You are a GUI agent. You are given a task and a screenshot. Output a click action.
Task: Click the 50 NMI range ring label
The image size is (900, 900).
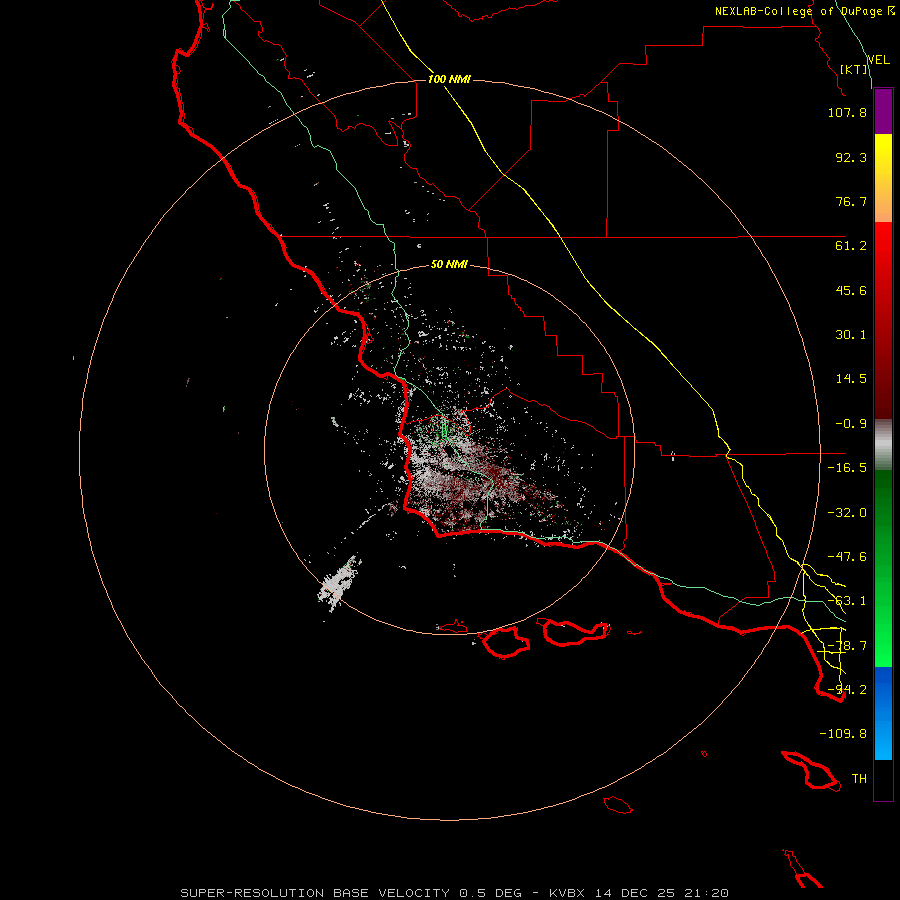pos(449,264)
